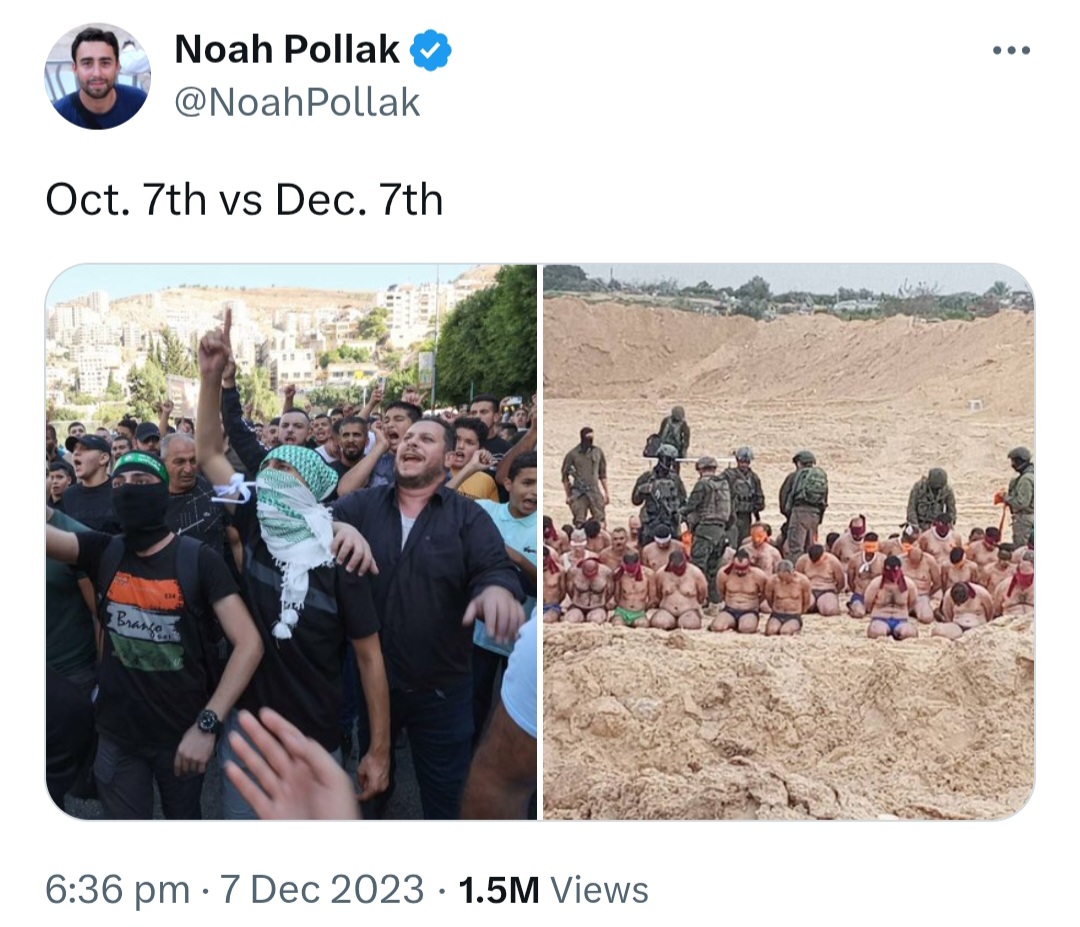Click the bold 1.5M number

coord(499,890)
